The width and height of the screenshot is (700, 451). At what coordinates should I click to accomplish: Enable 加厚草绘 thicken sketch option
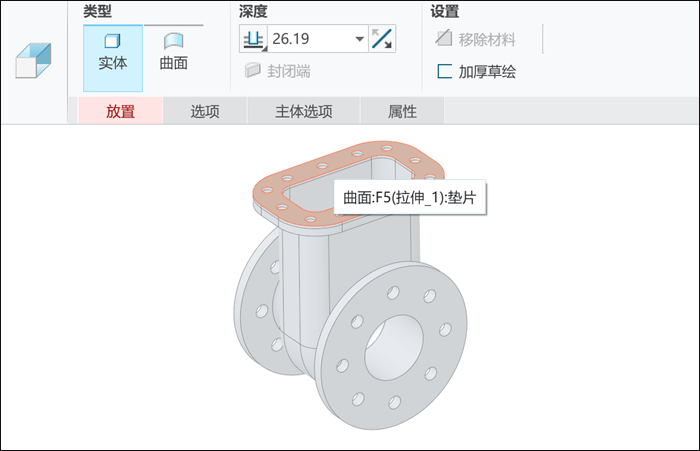(476, 71)
